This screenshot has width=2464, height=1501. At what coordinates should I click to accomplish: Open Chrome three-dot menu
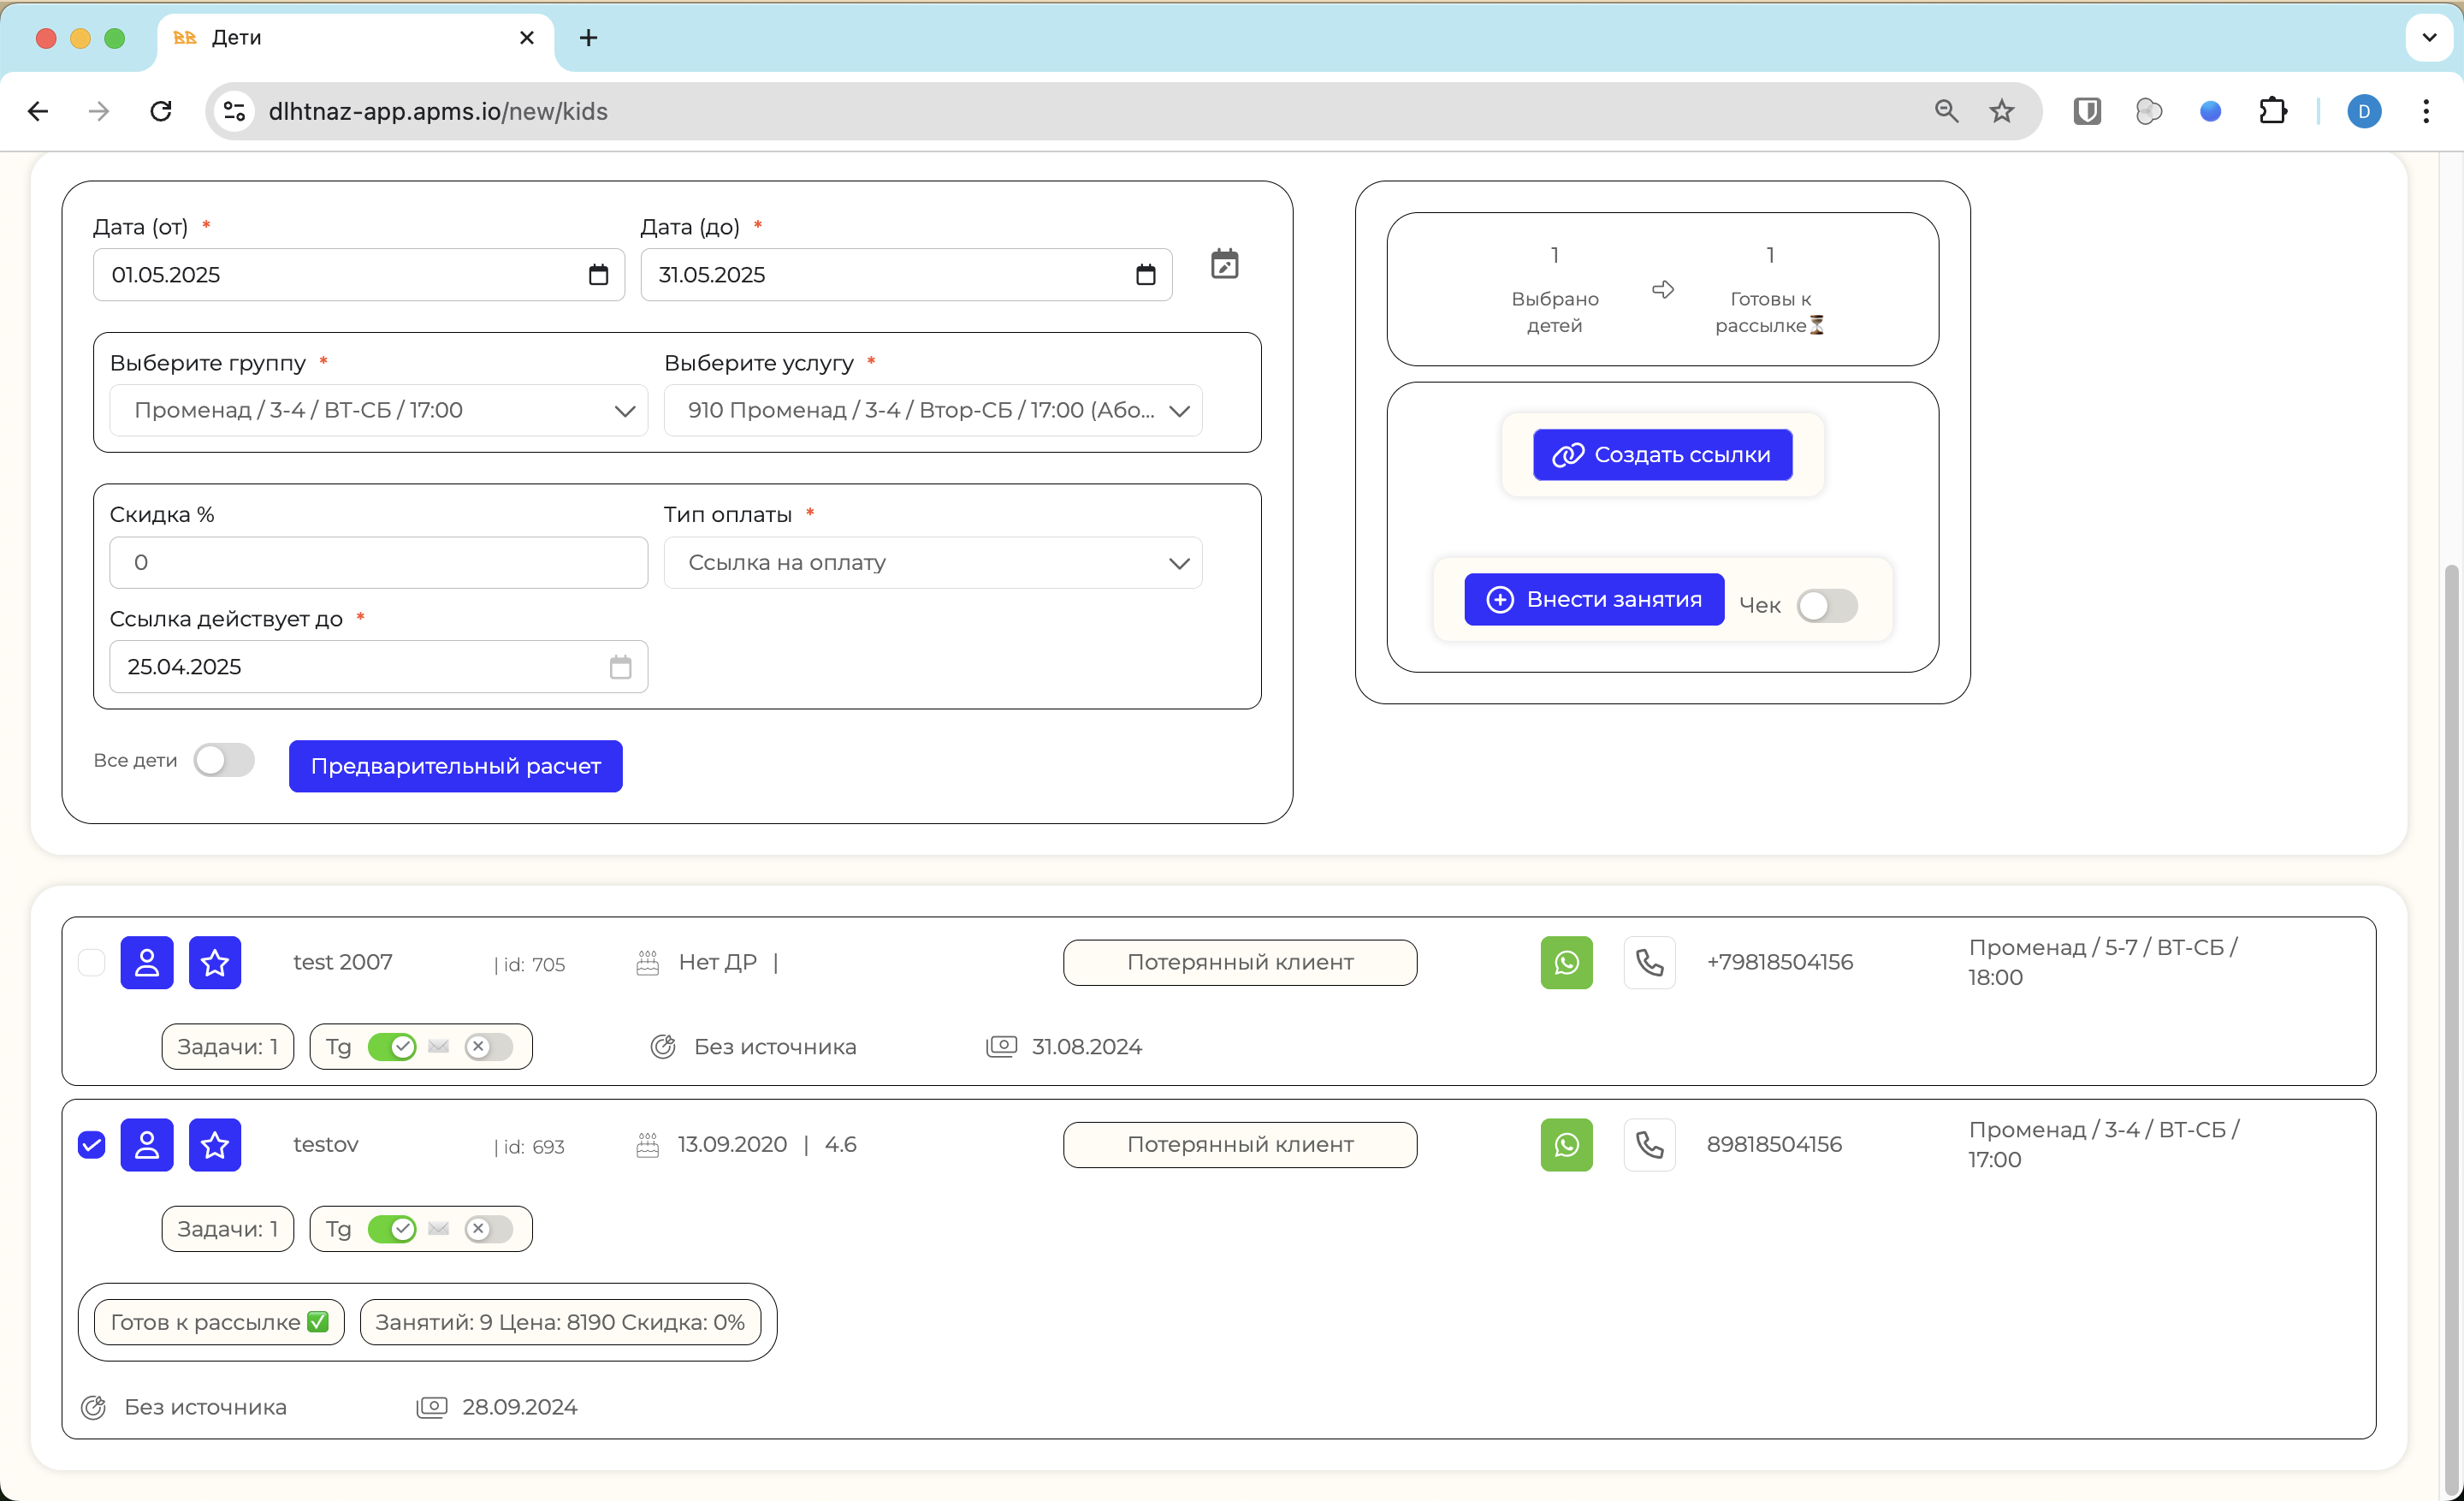pos(2426,111)
